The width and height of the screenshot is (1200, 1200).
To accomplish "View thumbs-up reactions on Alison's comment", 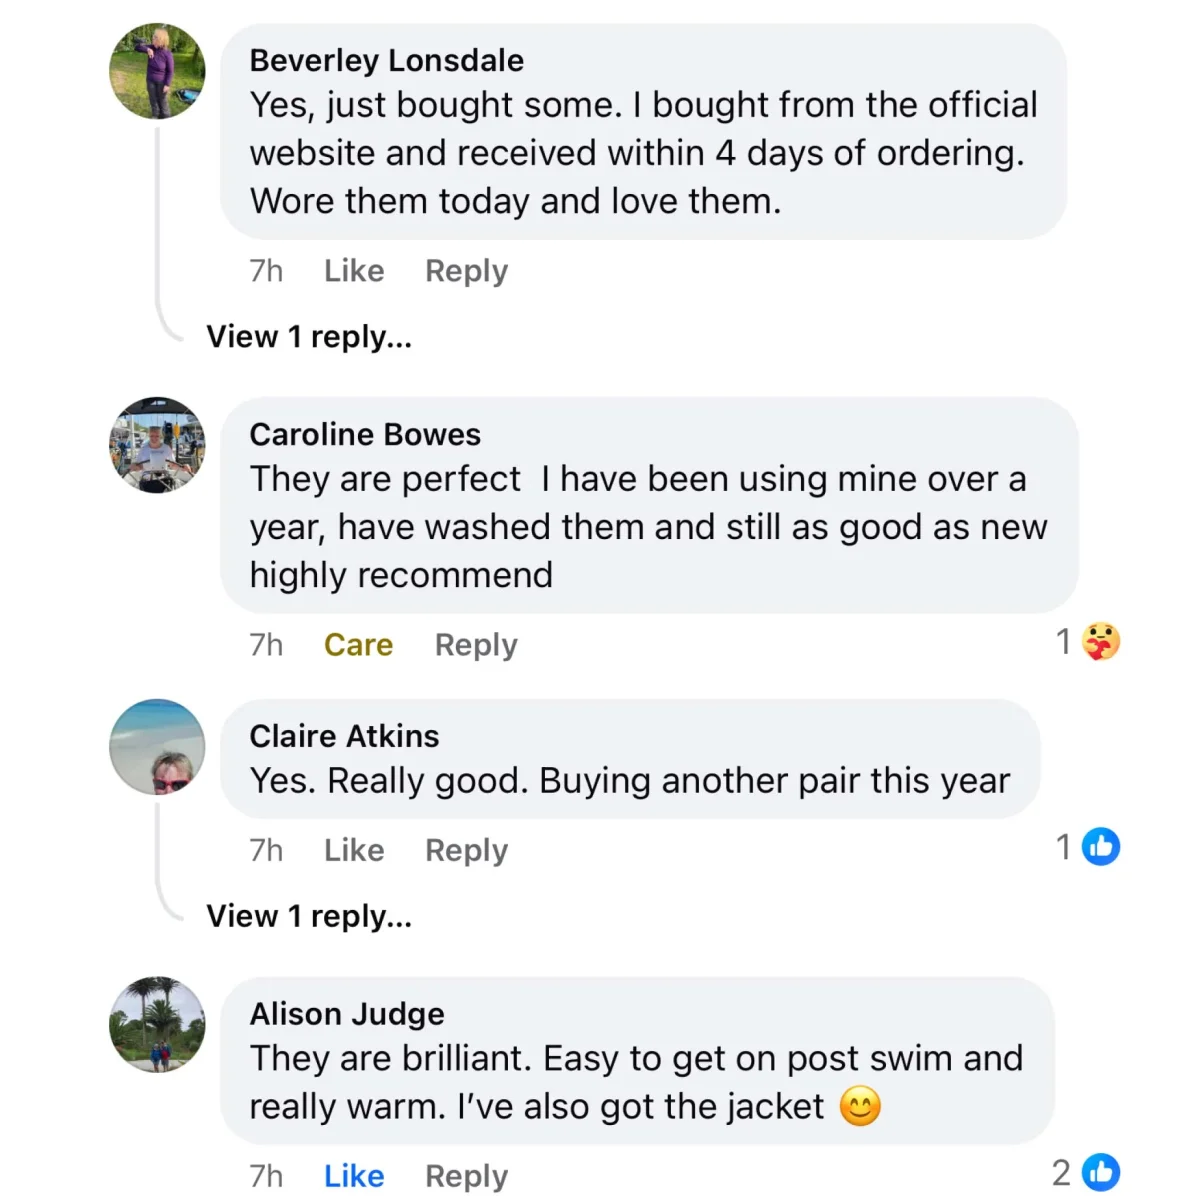I will tap(1101, 1172).
